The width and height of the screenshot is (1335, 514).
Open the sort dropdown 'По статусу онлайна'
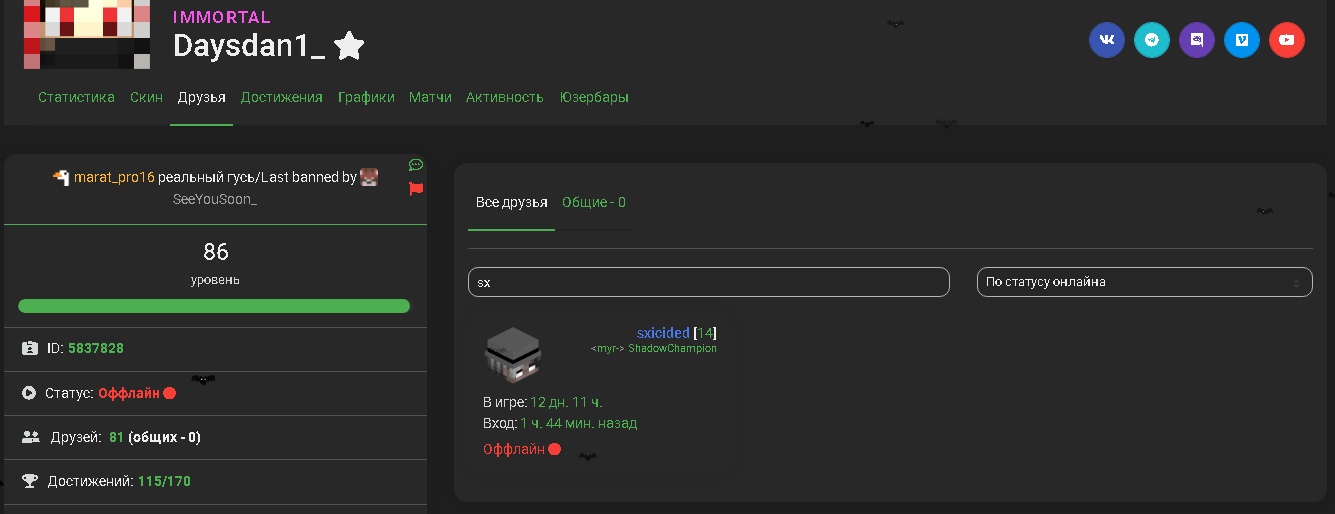(1144, 282)
